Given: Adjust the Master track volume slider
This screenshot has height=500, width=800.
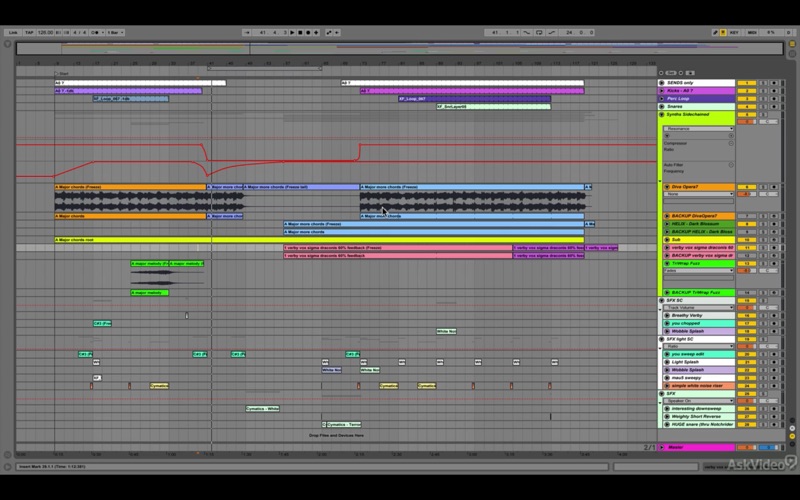Looking at the screenshot, I should click(x=747, y=447).
